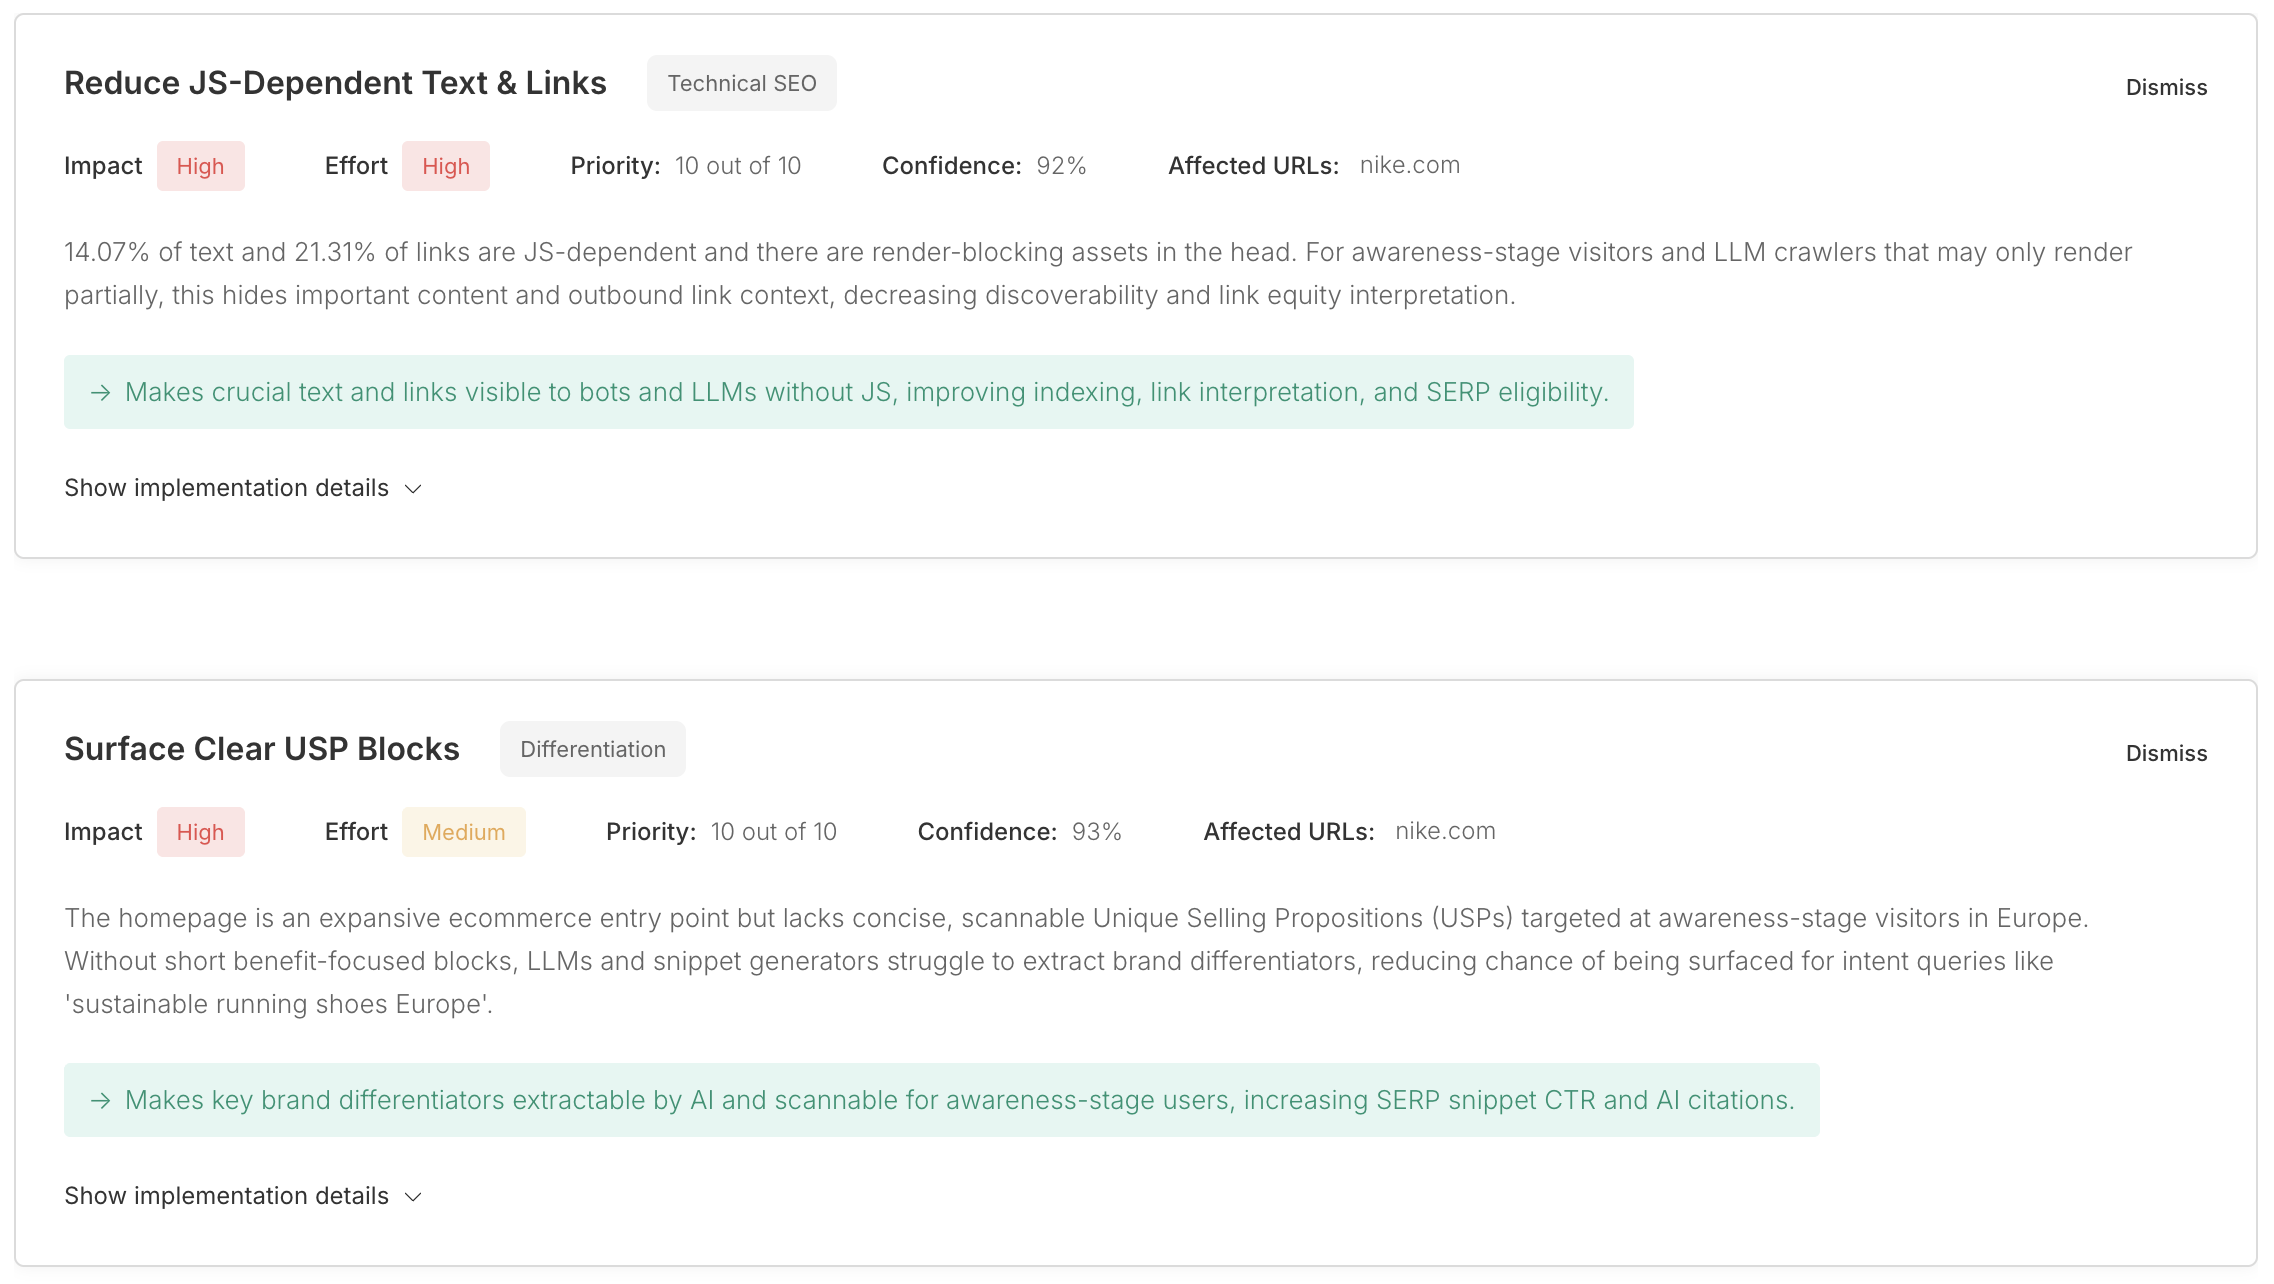Click the High Impact badge on USP Blocks card
Viewport: 2274px width, 1284px height.
click(x=200, y=832)
